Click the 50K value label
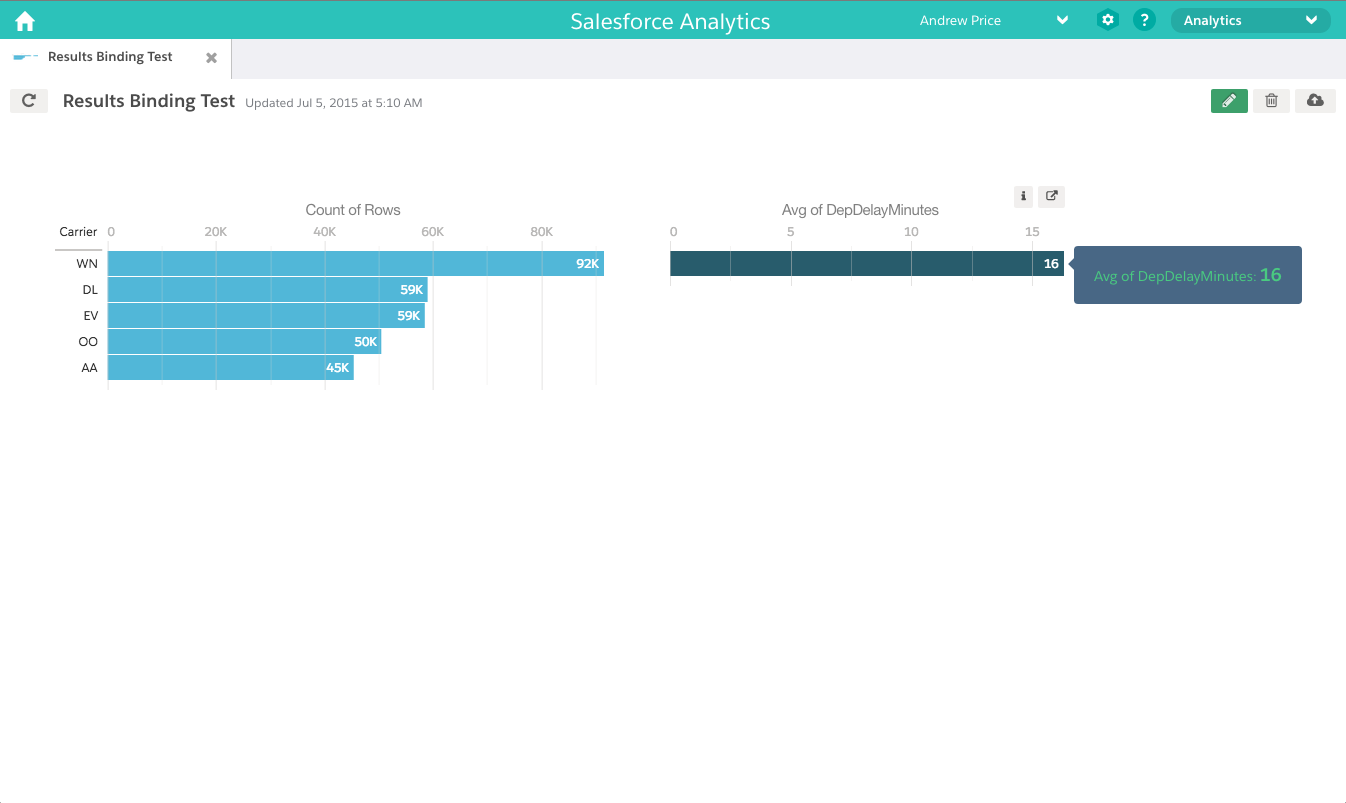 click(365, 342)
